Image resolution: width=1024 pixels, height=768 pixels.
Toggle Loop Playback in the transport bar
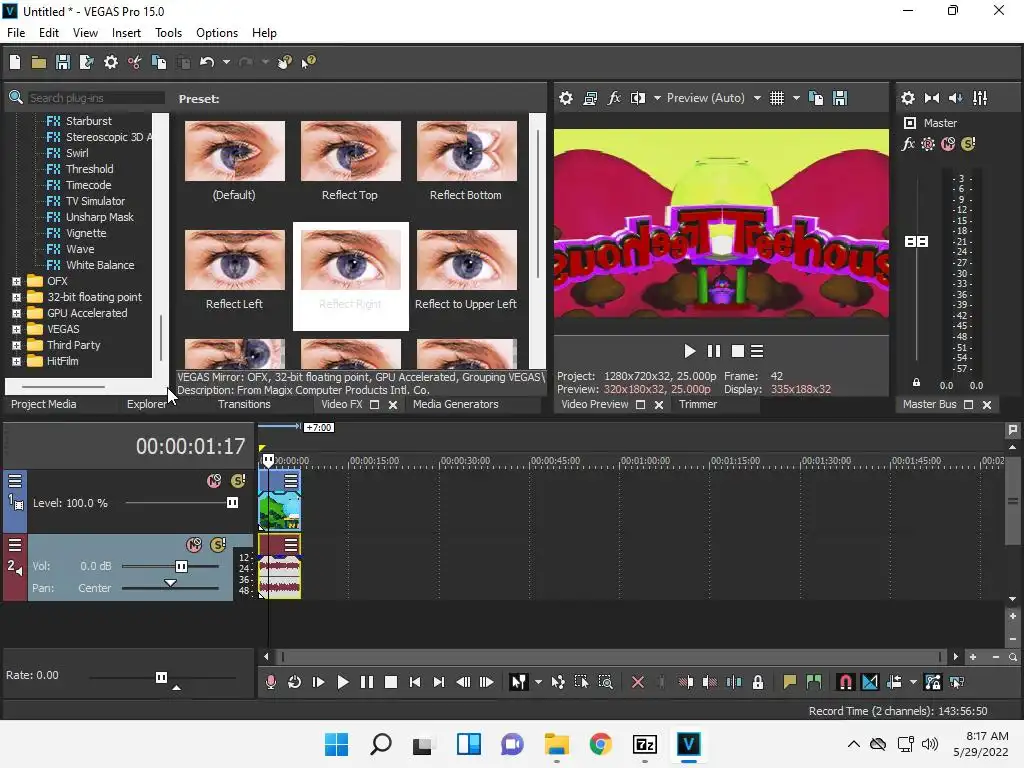(x=295, y=682)
